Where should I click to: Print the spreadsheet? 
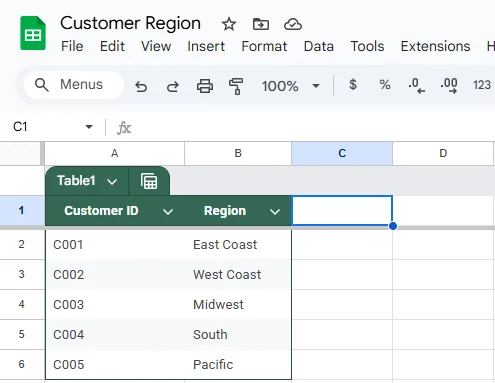(x=205, y=86)
